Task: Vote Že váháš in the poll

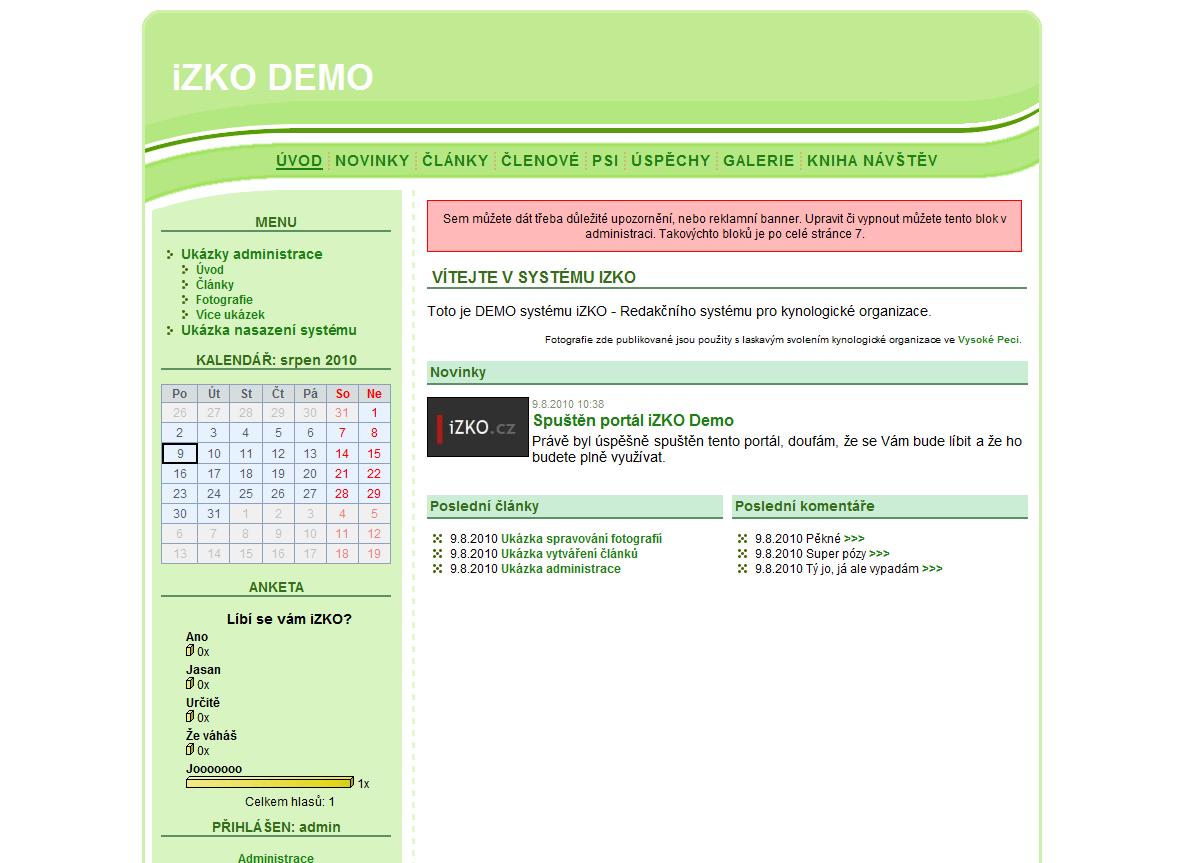Action: pos(211,735)
